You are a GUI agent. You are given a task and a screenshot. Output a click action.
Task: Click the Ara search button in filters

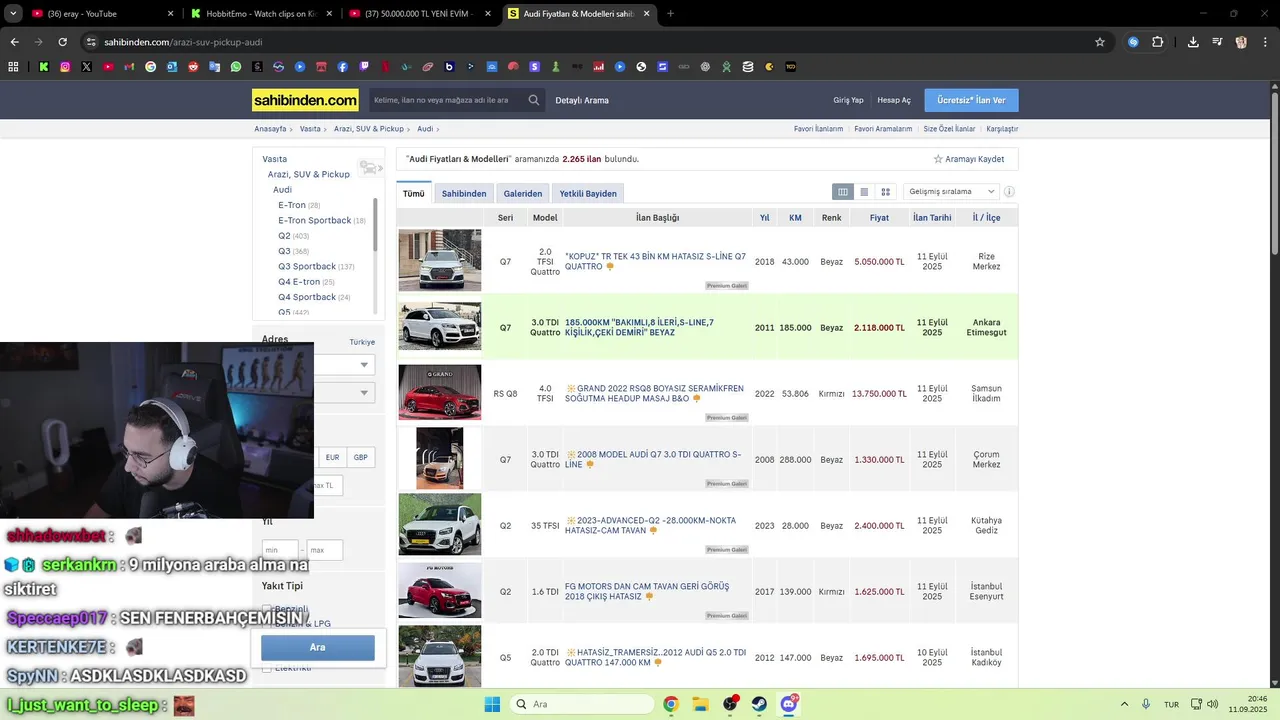coord(318,648)
